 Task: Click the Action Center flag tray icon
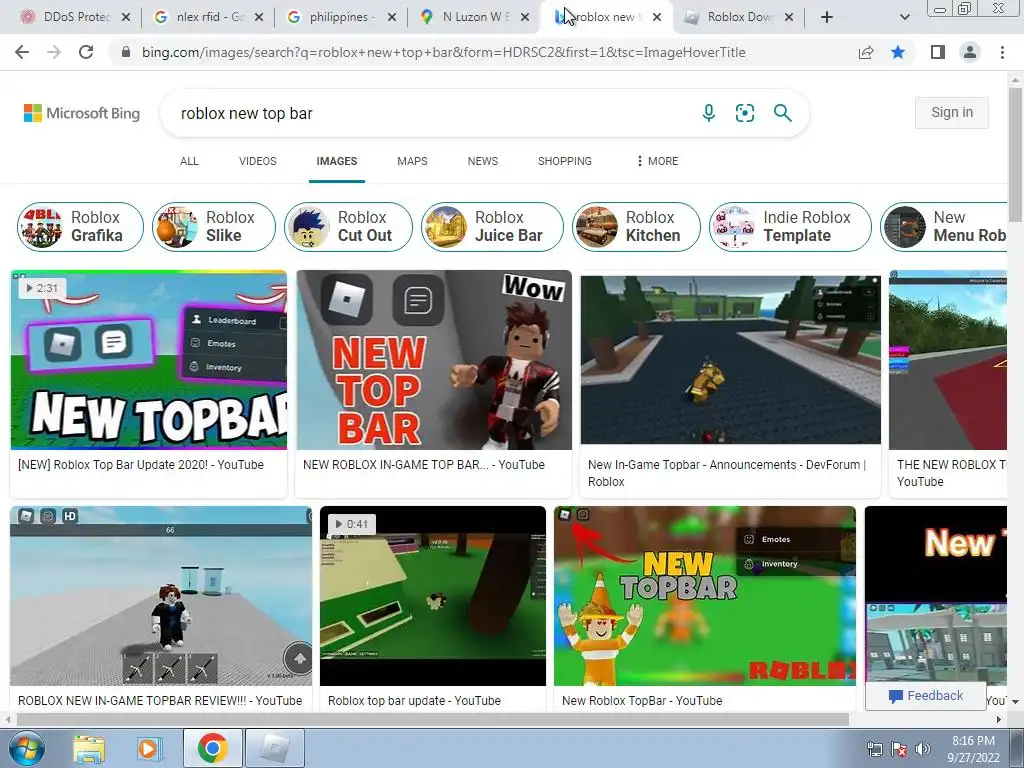coord(899,749)
